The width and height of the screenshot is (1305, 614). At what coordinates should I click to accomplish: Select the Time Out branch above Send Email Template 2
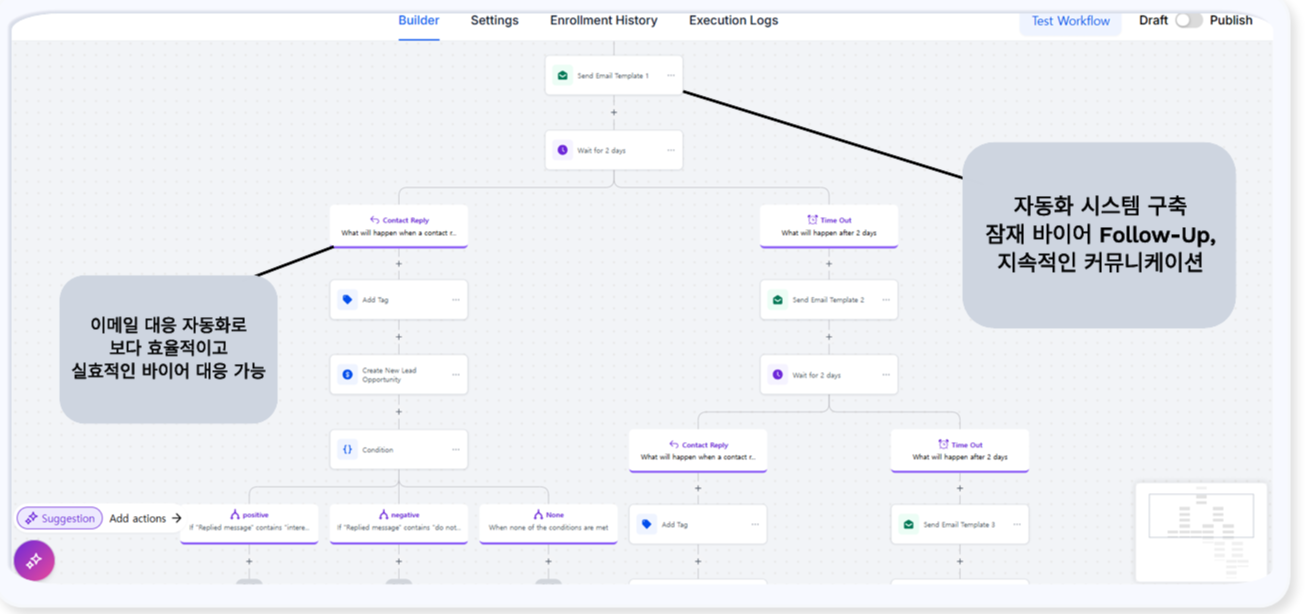click(829, 226)
